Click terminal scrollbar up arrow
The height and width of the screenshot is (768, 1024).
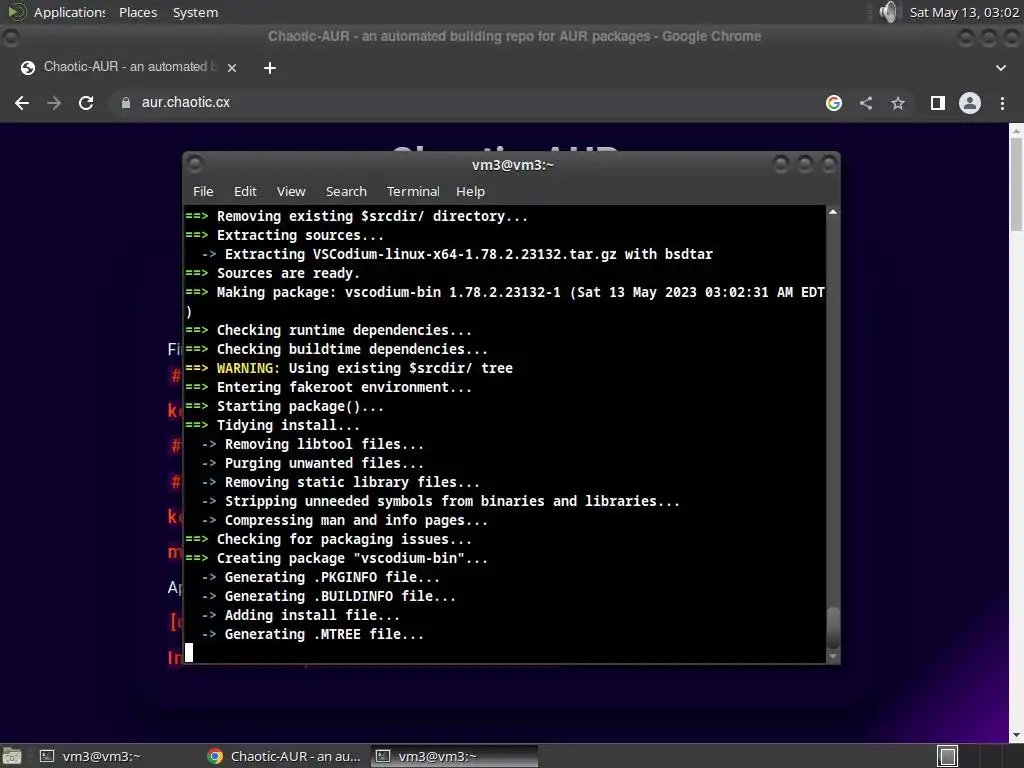pos(833,212)
